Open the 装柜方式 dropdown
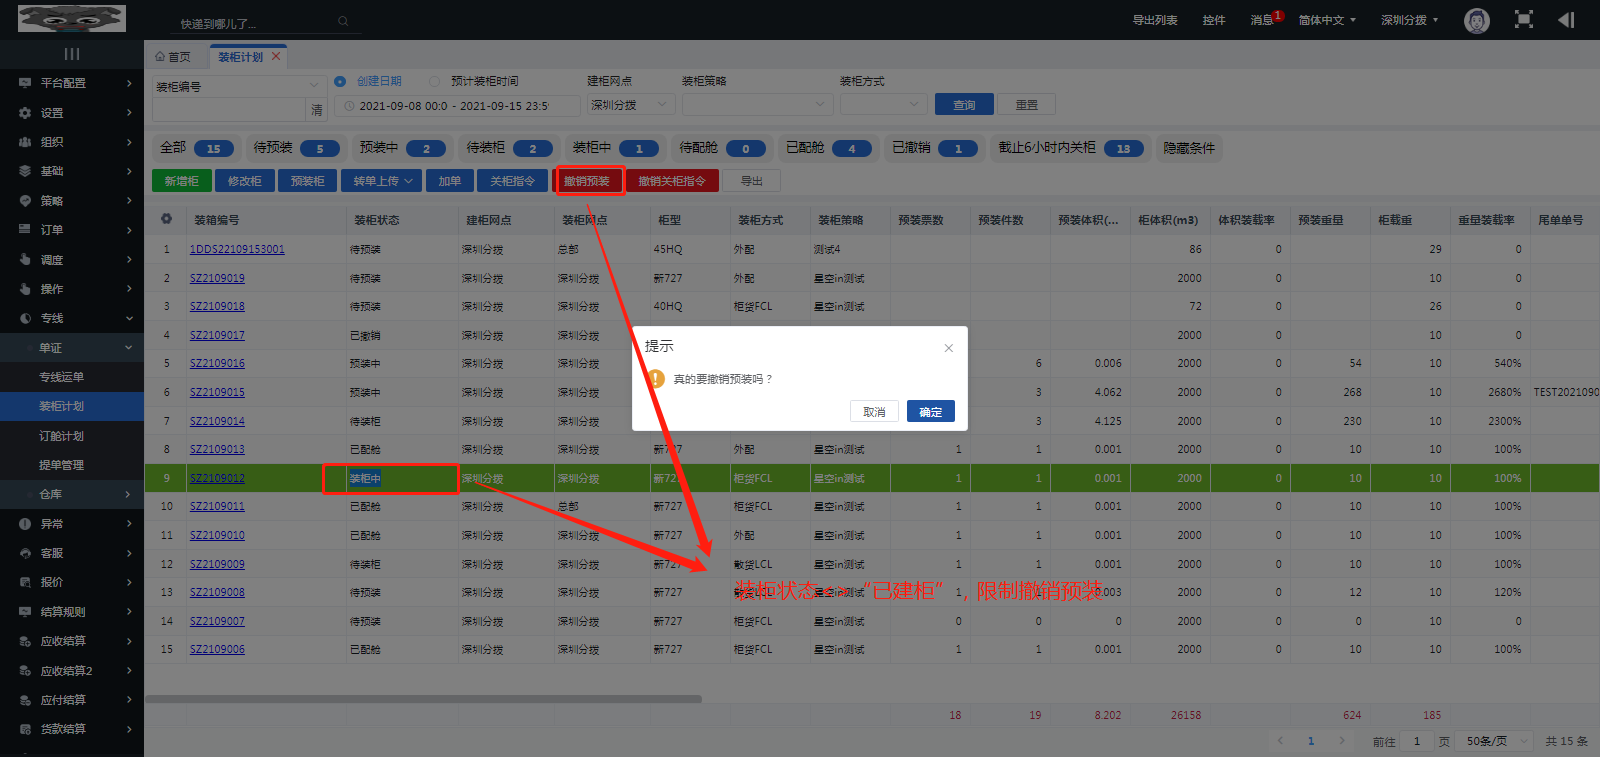The height and width of the screenshot is (757, 1600). pyautogui.click(x=885, y=104)
